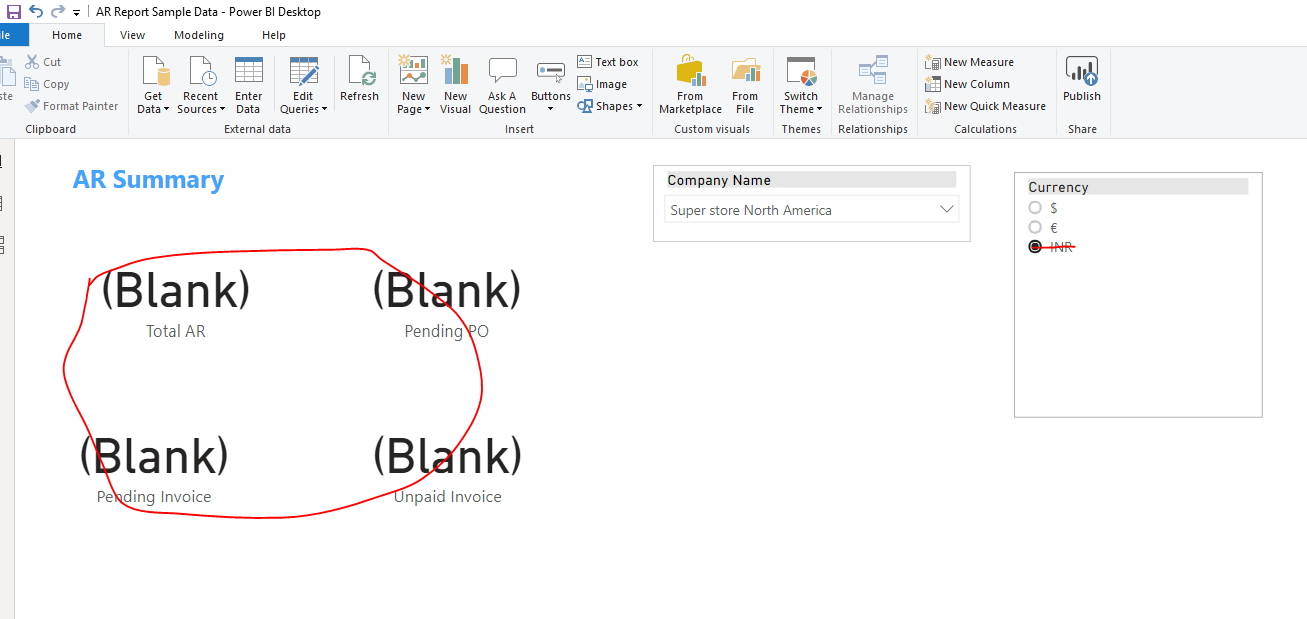Insert an Image
This screenshot has height=619, width=1307.
(602, 84)
